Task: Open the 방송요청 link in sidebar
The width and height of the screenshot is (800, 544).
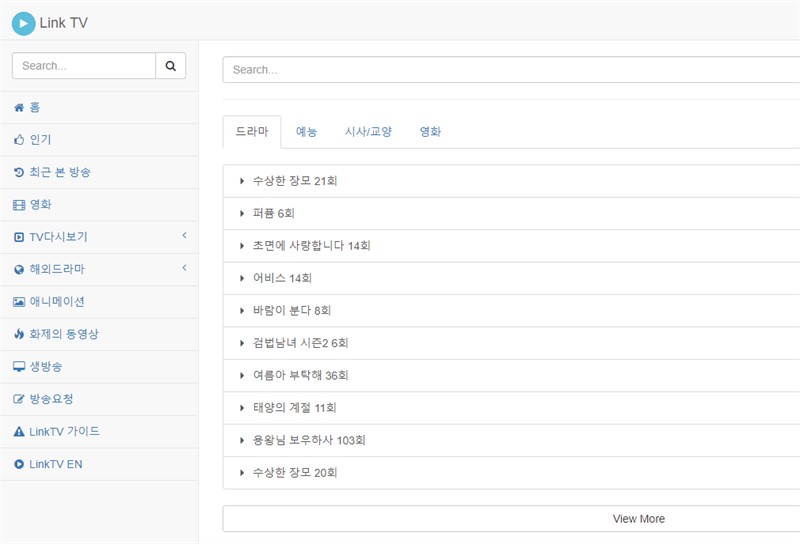Action: click(x=51, y=399)
